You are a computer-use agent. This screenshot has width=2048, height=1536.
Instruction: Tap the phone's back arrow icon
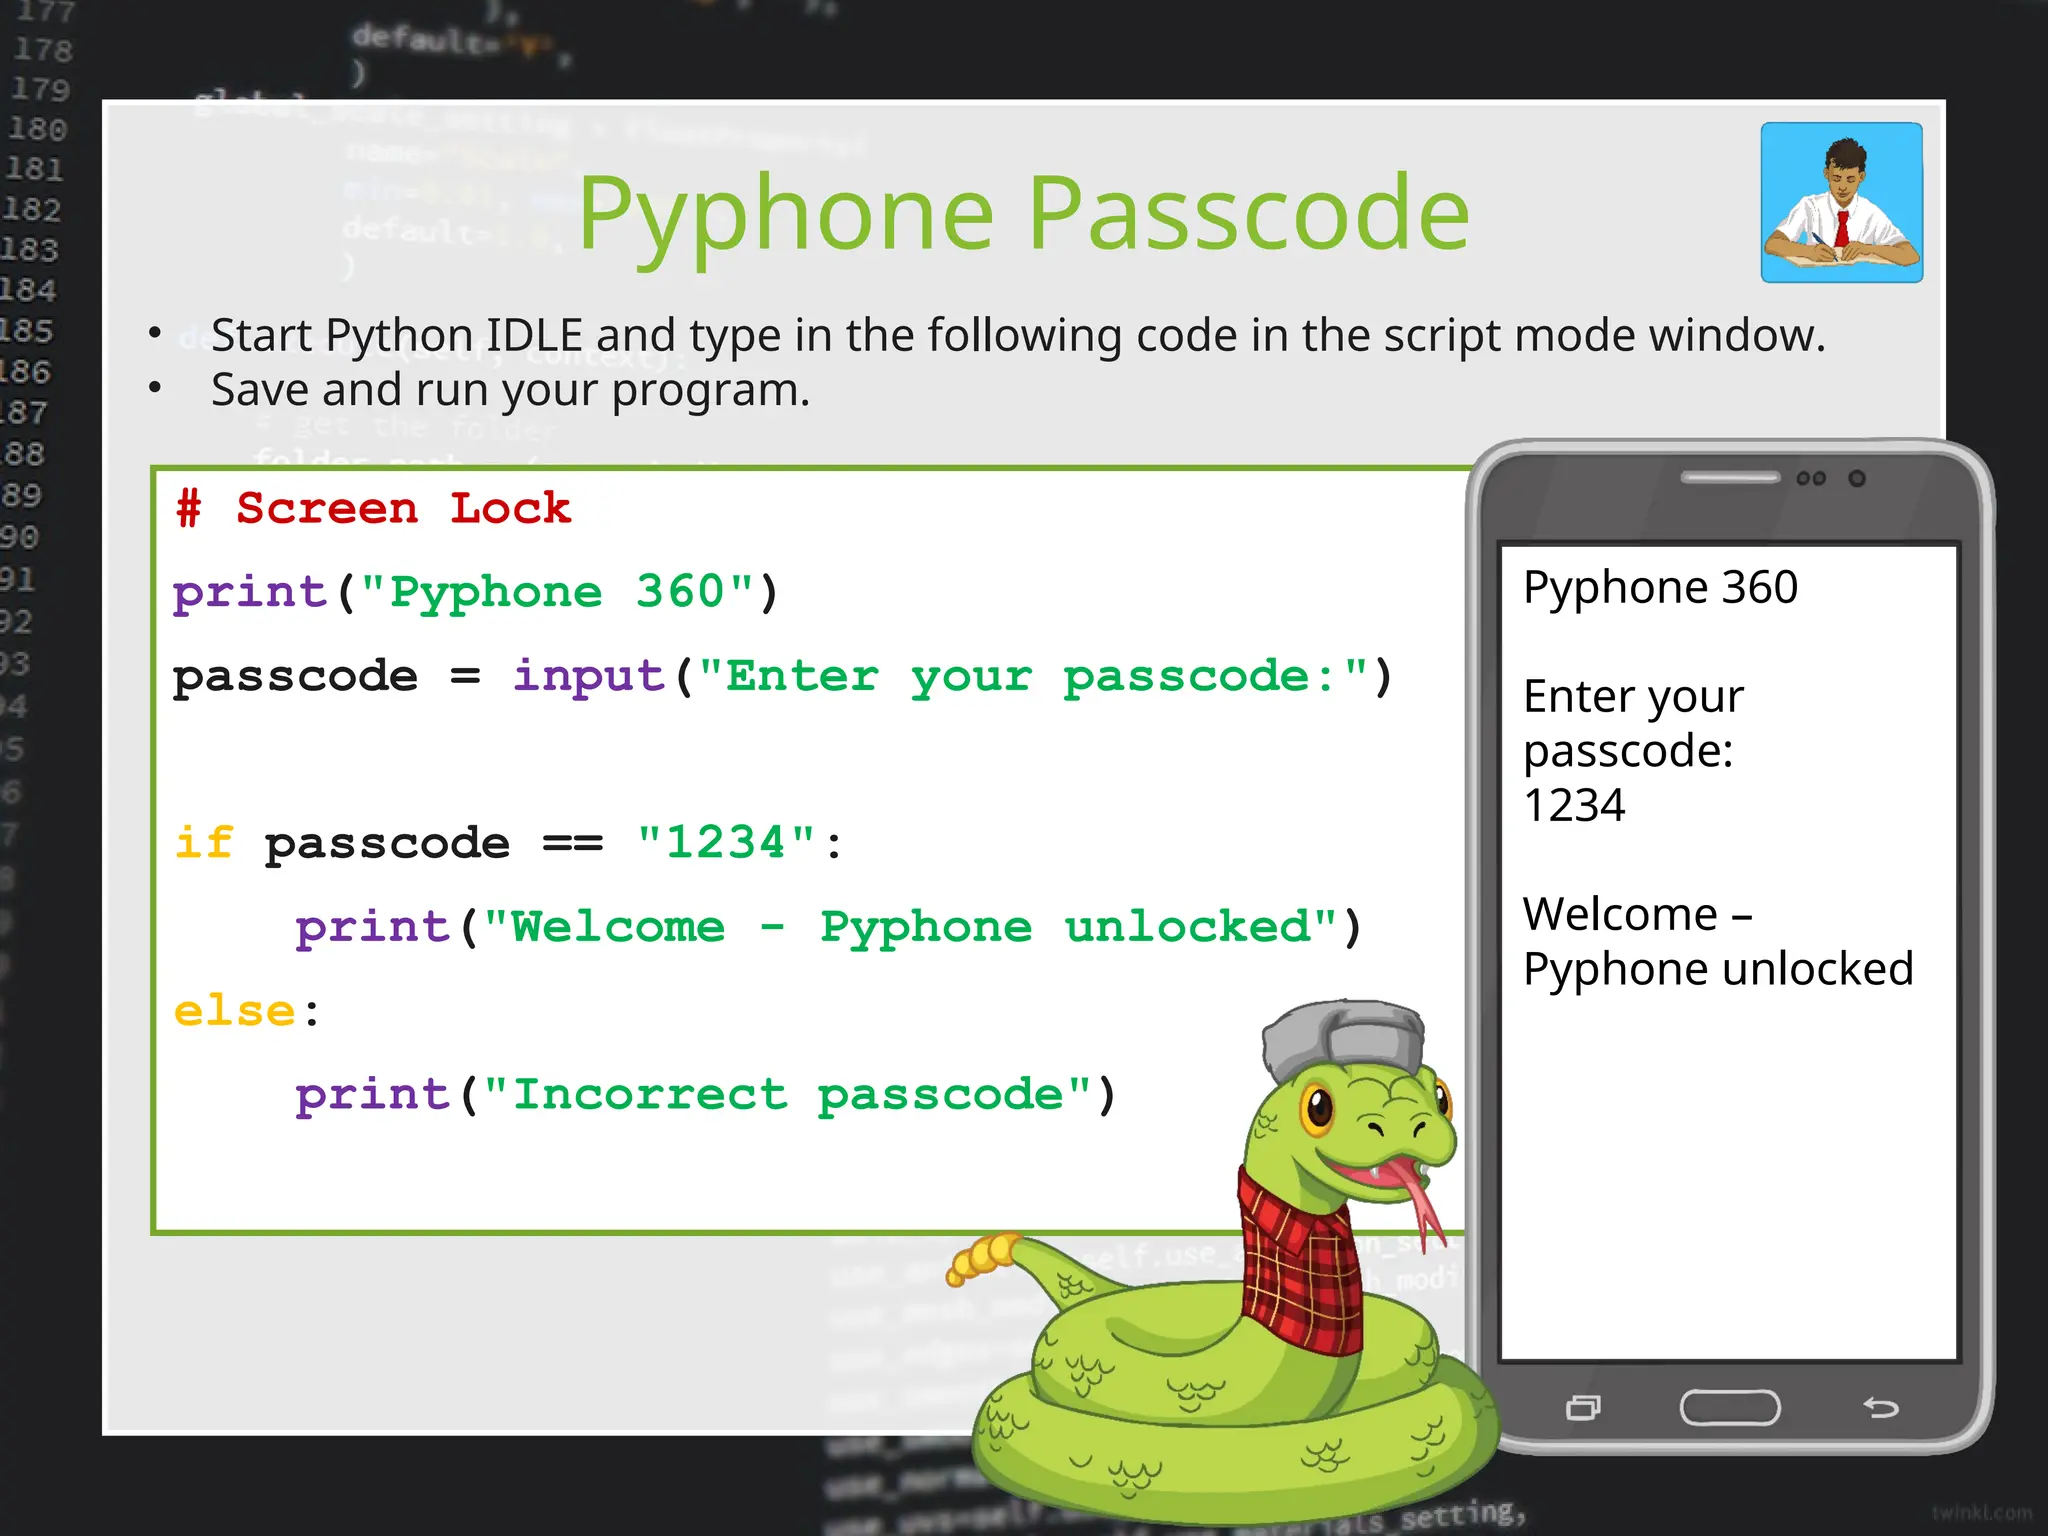[1880, 1407]
